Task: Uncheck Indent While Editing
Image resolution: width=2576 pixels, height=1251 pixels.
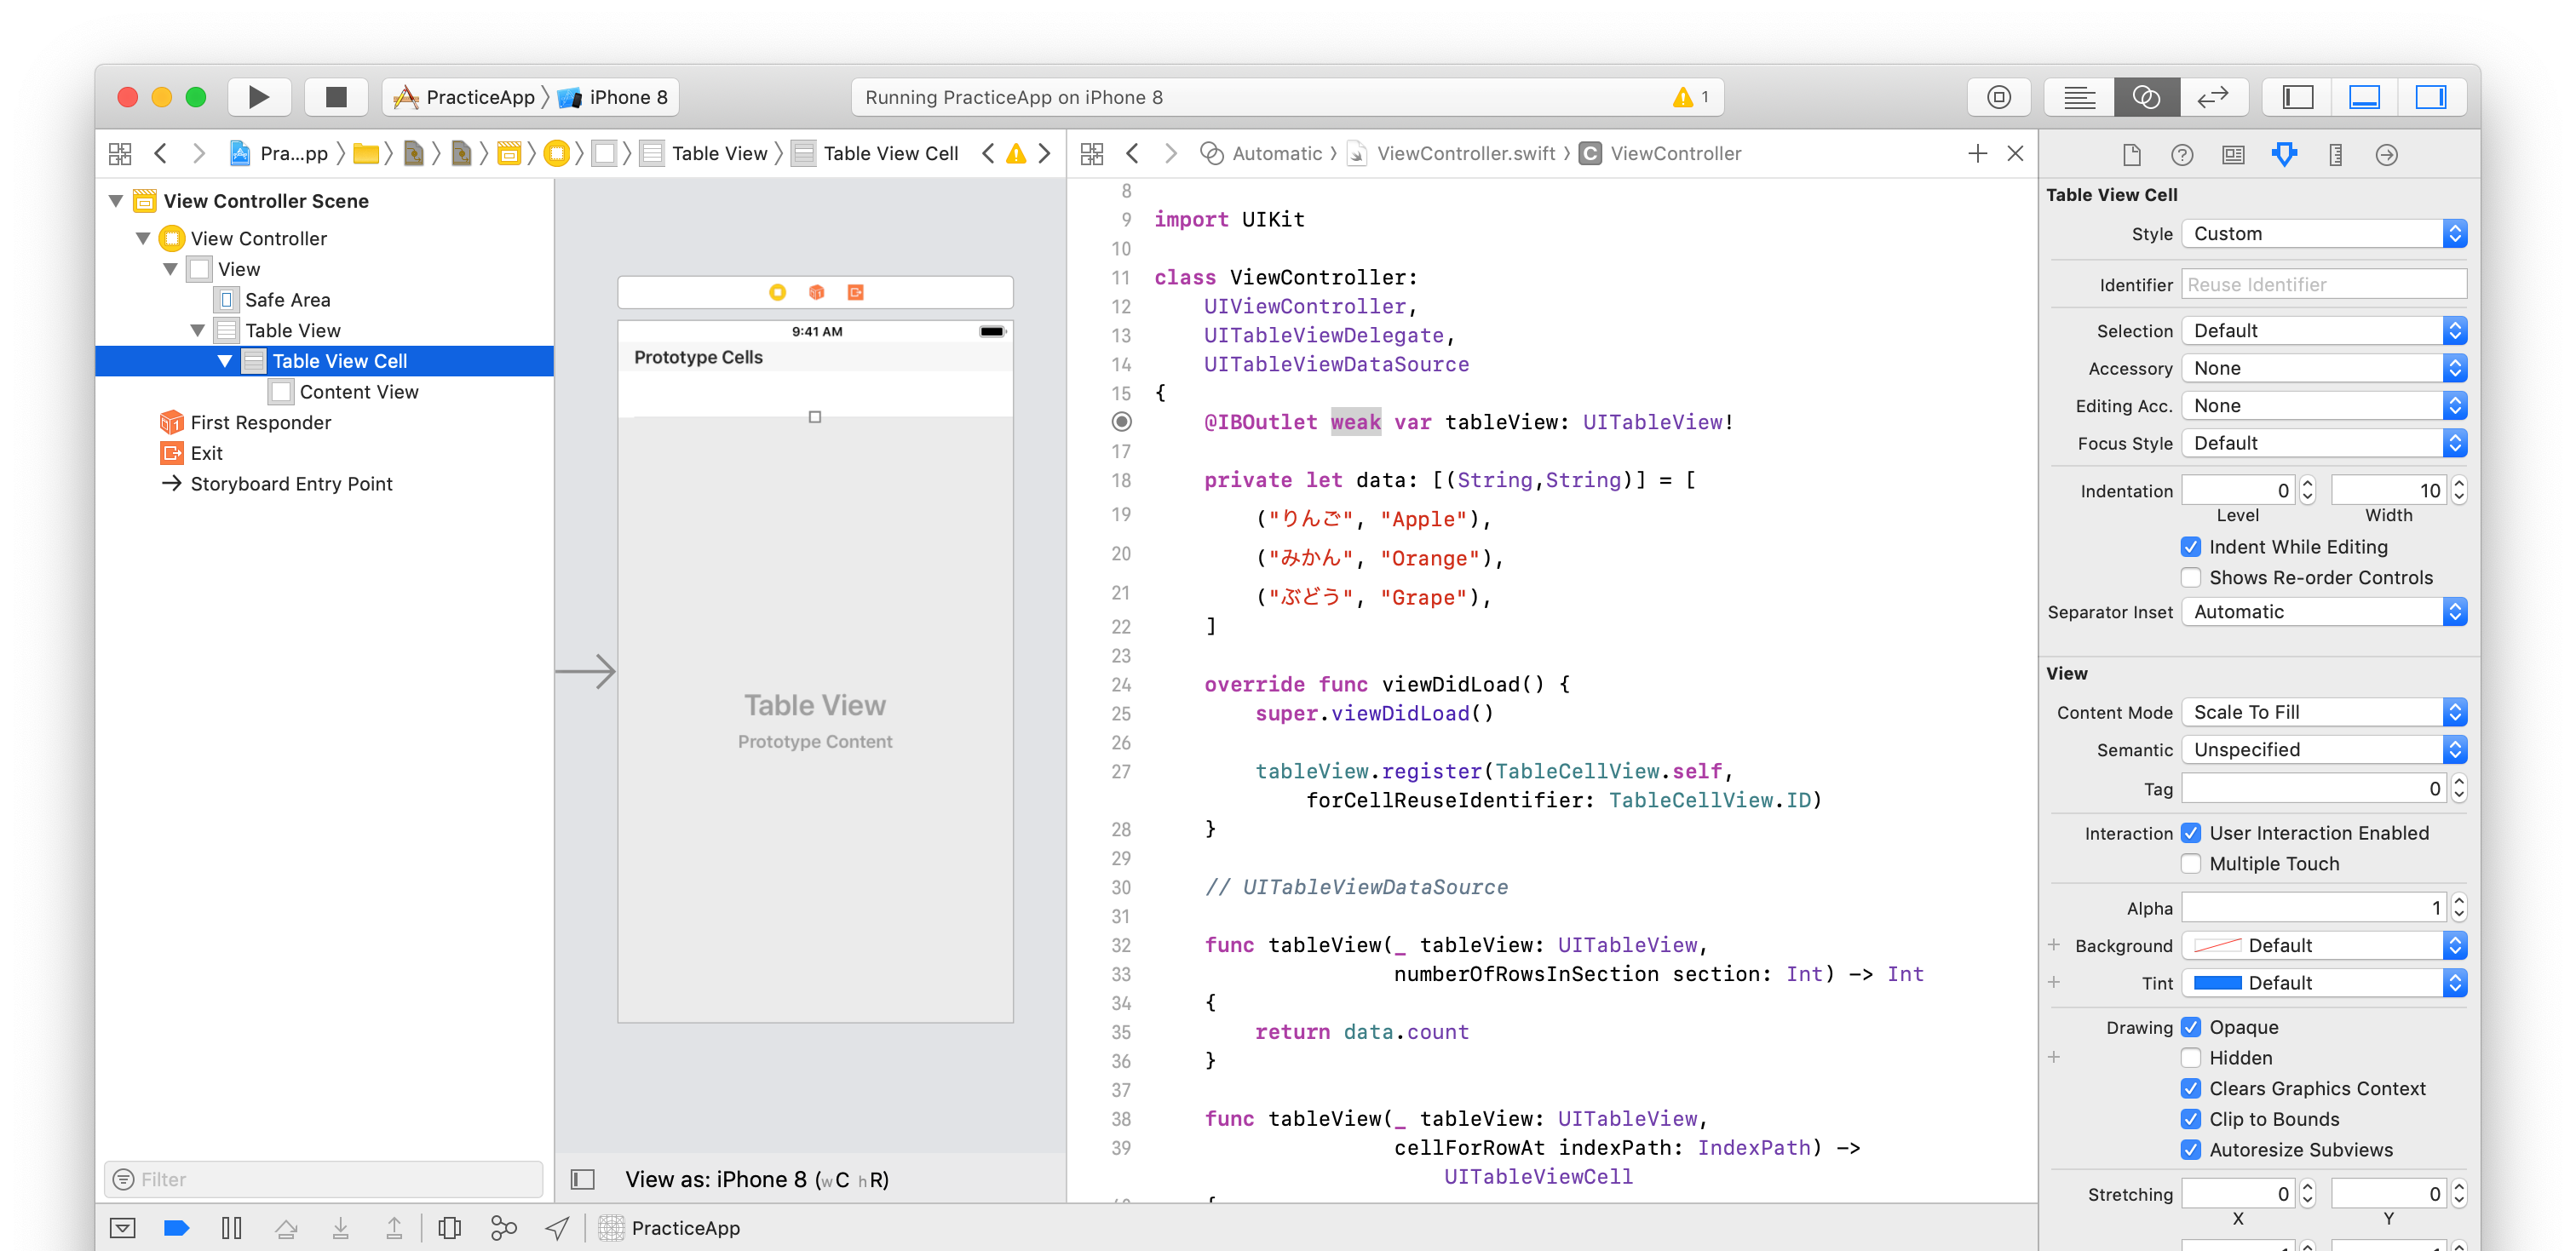Action: click(x=2190, y=547)
